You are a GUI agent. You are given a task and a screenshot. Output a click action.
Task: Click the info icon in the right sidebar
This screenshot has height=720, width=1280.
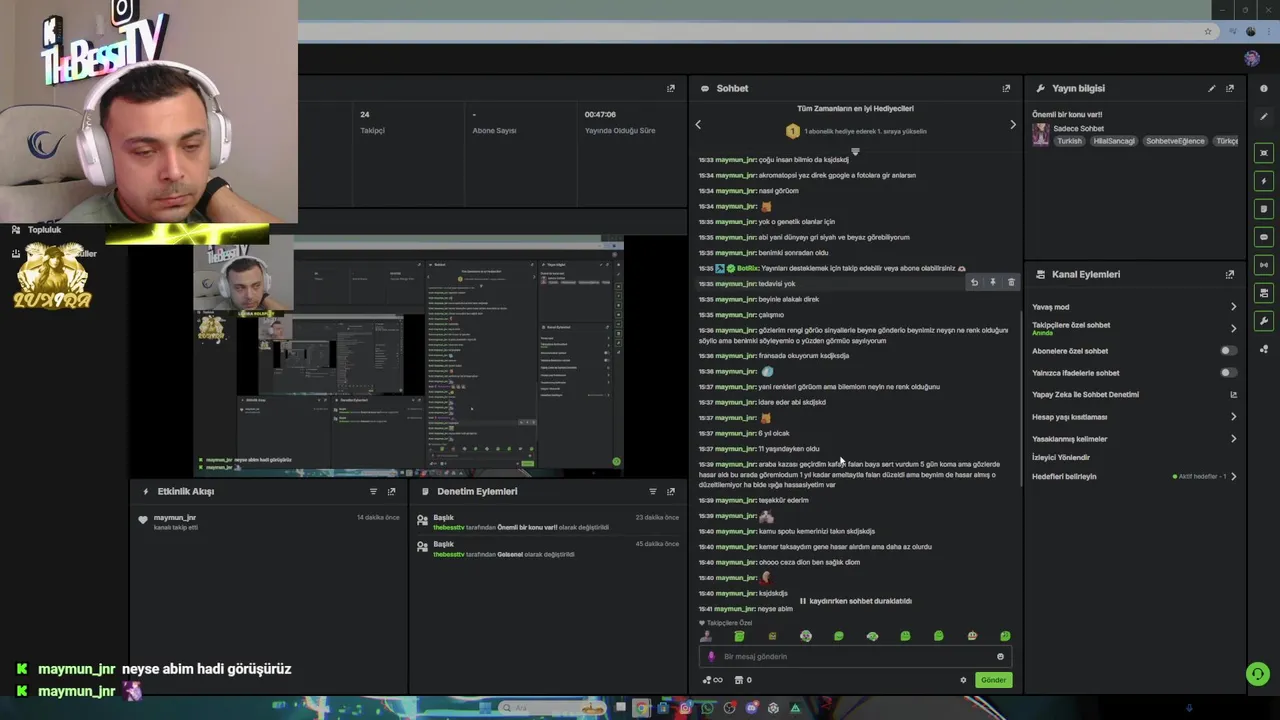pos(1264,88)
